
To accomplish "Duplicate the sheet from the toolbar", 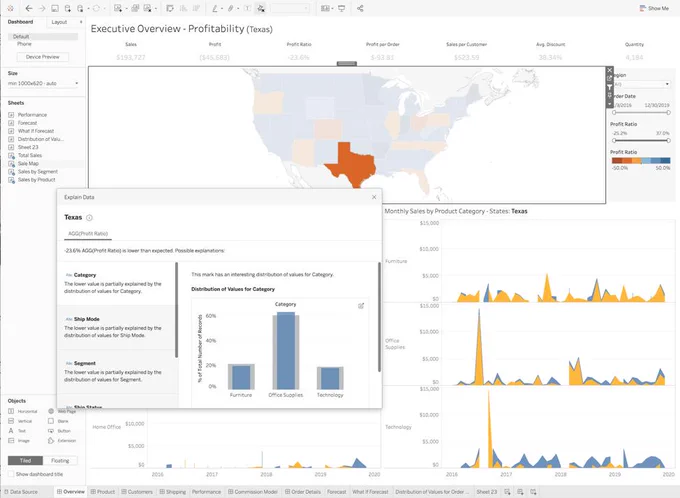I will tap(135, 8).
